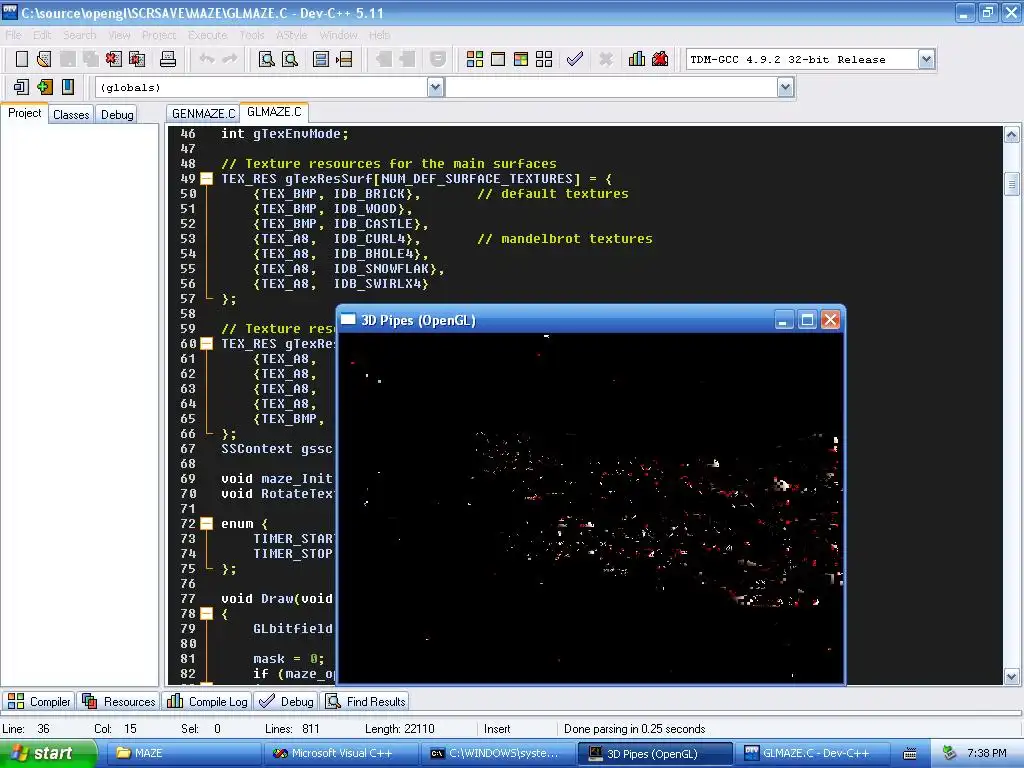Click the Debug checkmark toolbar icon

click(575, 59)
